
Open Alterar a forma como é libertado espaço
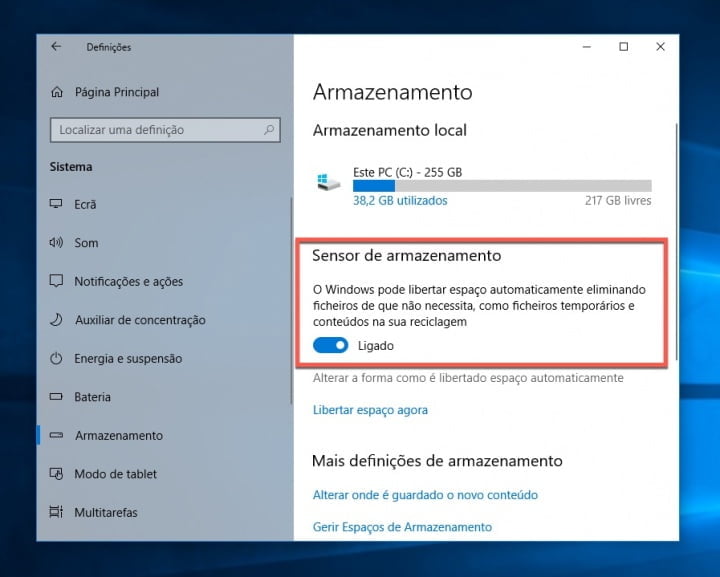(x=468, y=378)
